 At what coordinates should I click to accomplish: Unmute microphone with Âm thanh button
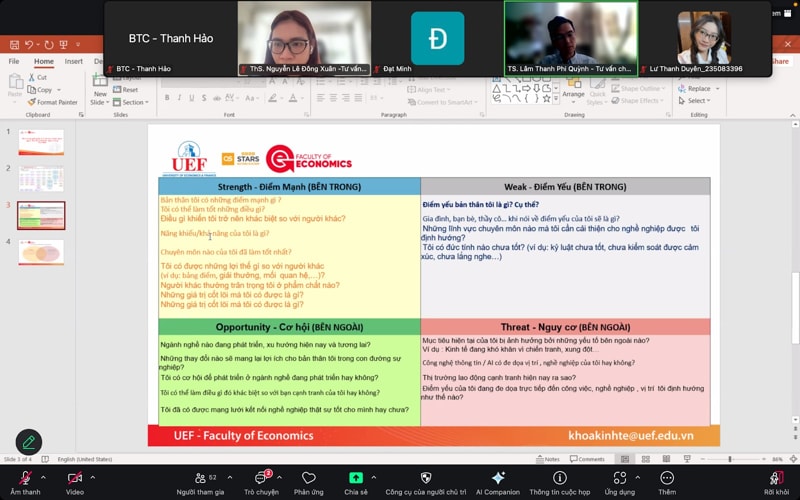pos(25,478)
